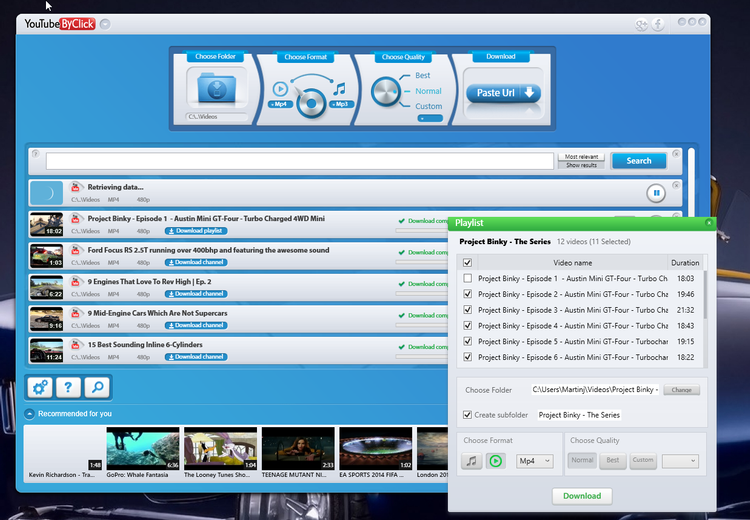Open EA SPORTS 2014 FIFA recommended thumbnail
The height and width of the screenshot is (520, 750).
(x=375, y=449)
